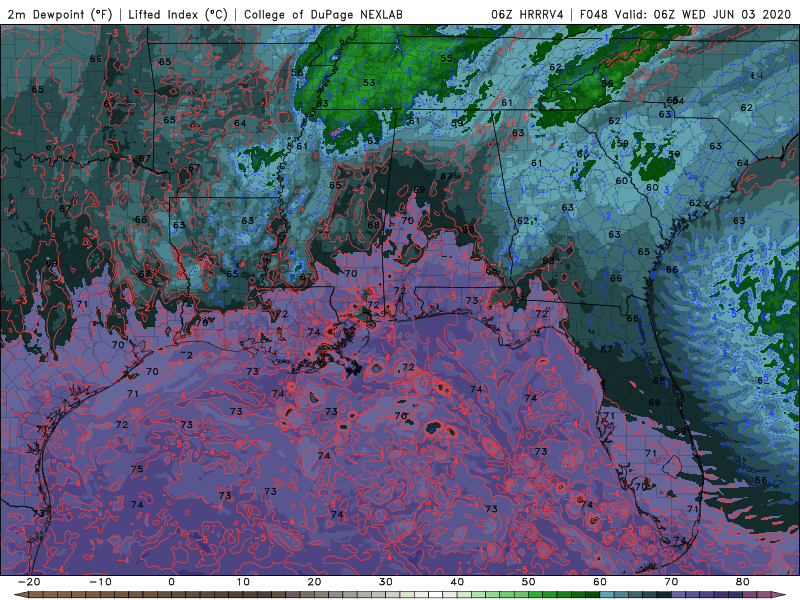Select the 60 label on the color scale
Viewport: 800px width, 600px height.
click(x=600, y=582)
